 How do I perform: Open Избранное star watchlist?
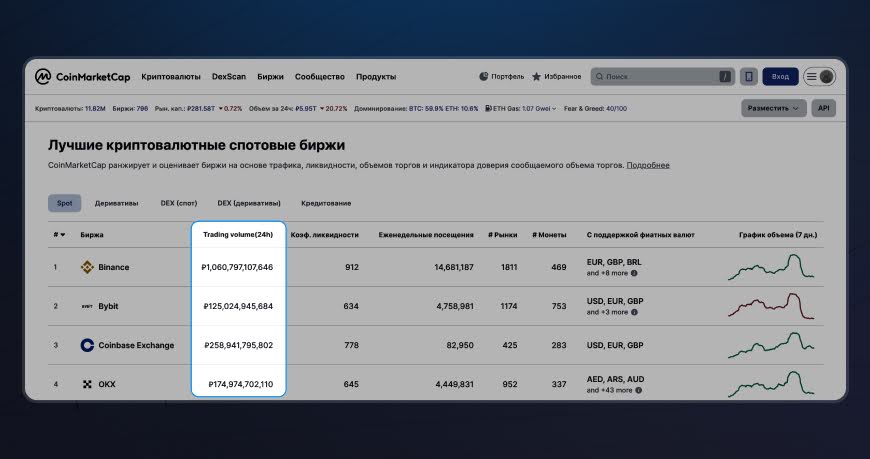point(536,77)
